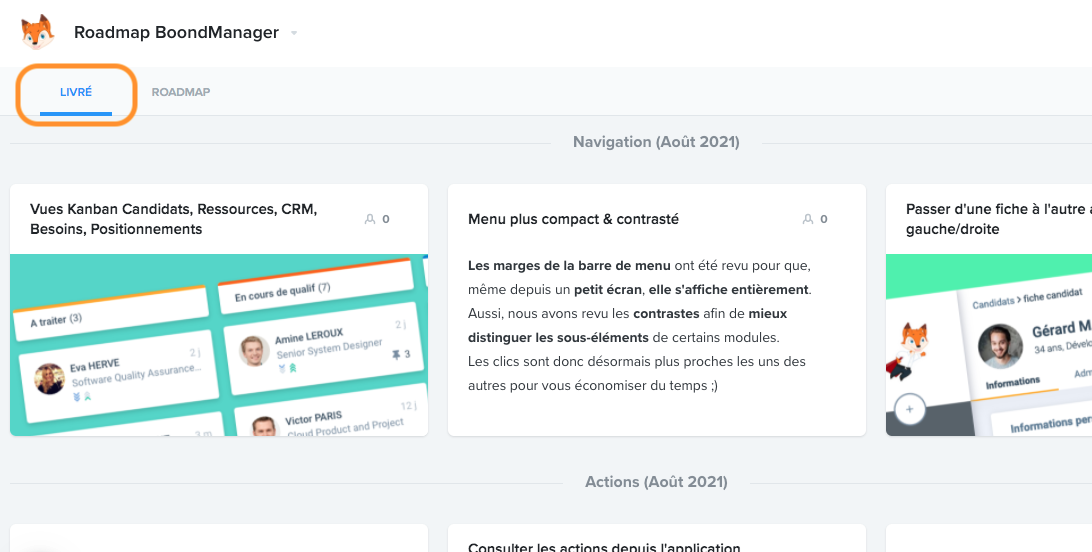Select the LIVRÉ tab
The image size is (1092, 552).
(x=76, y=92)
